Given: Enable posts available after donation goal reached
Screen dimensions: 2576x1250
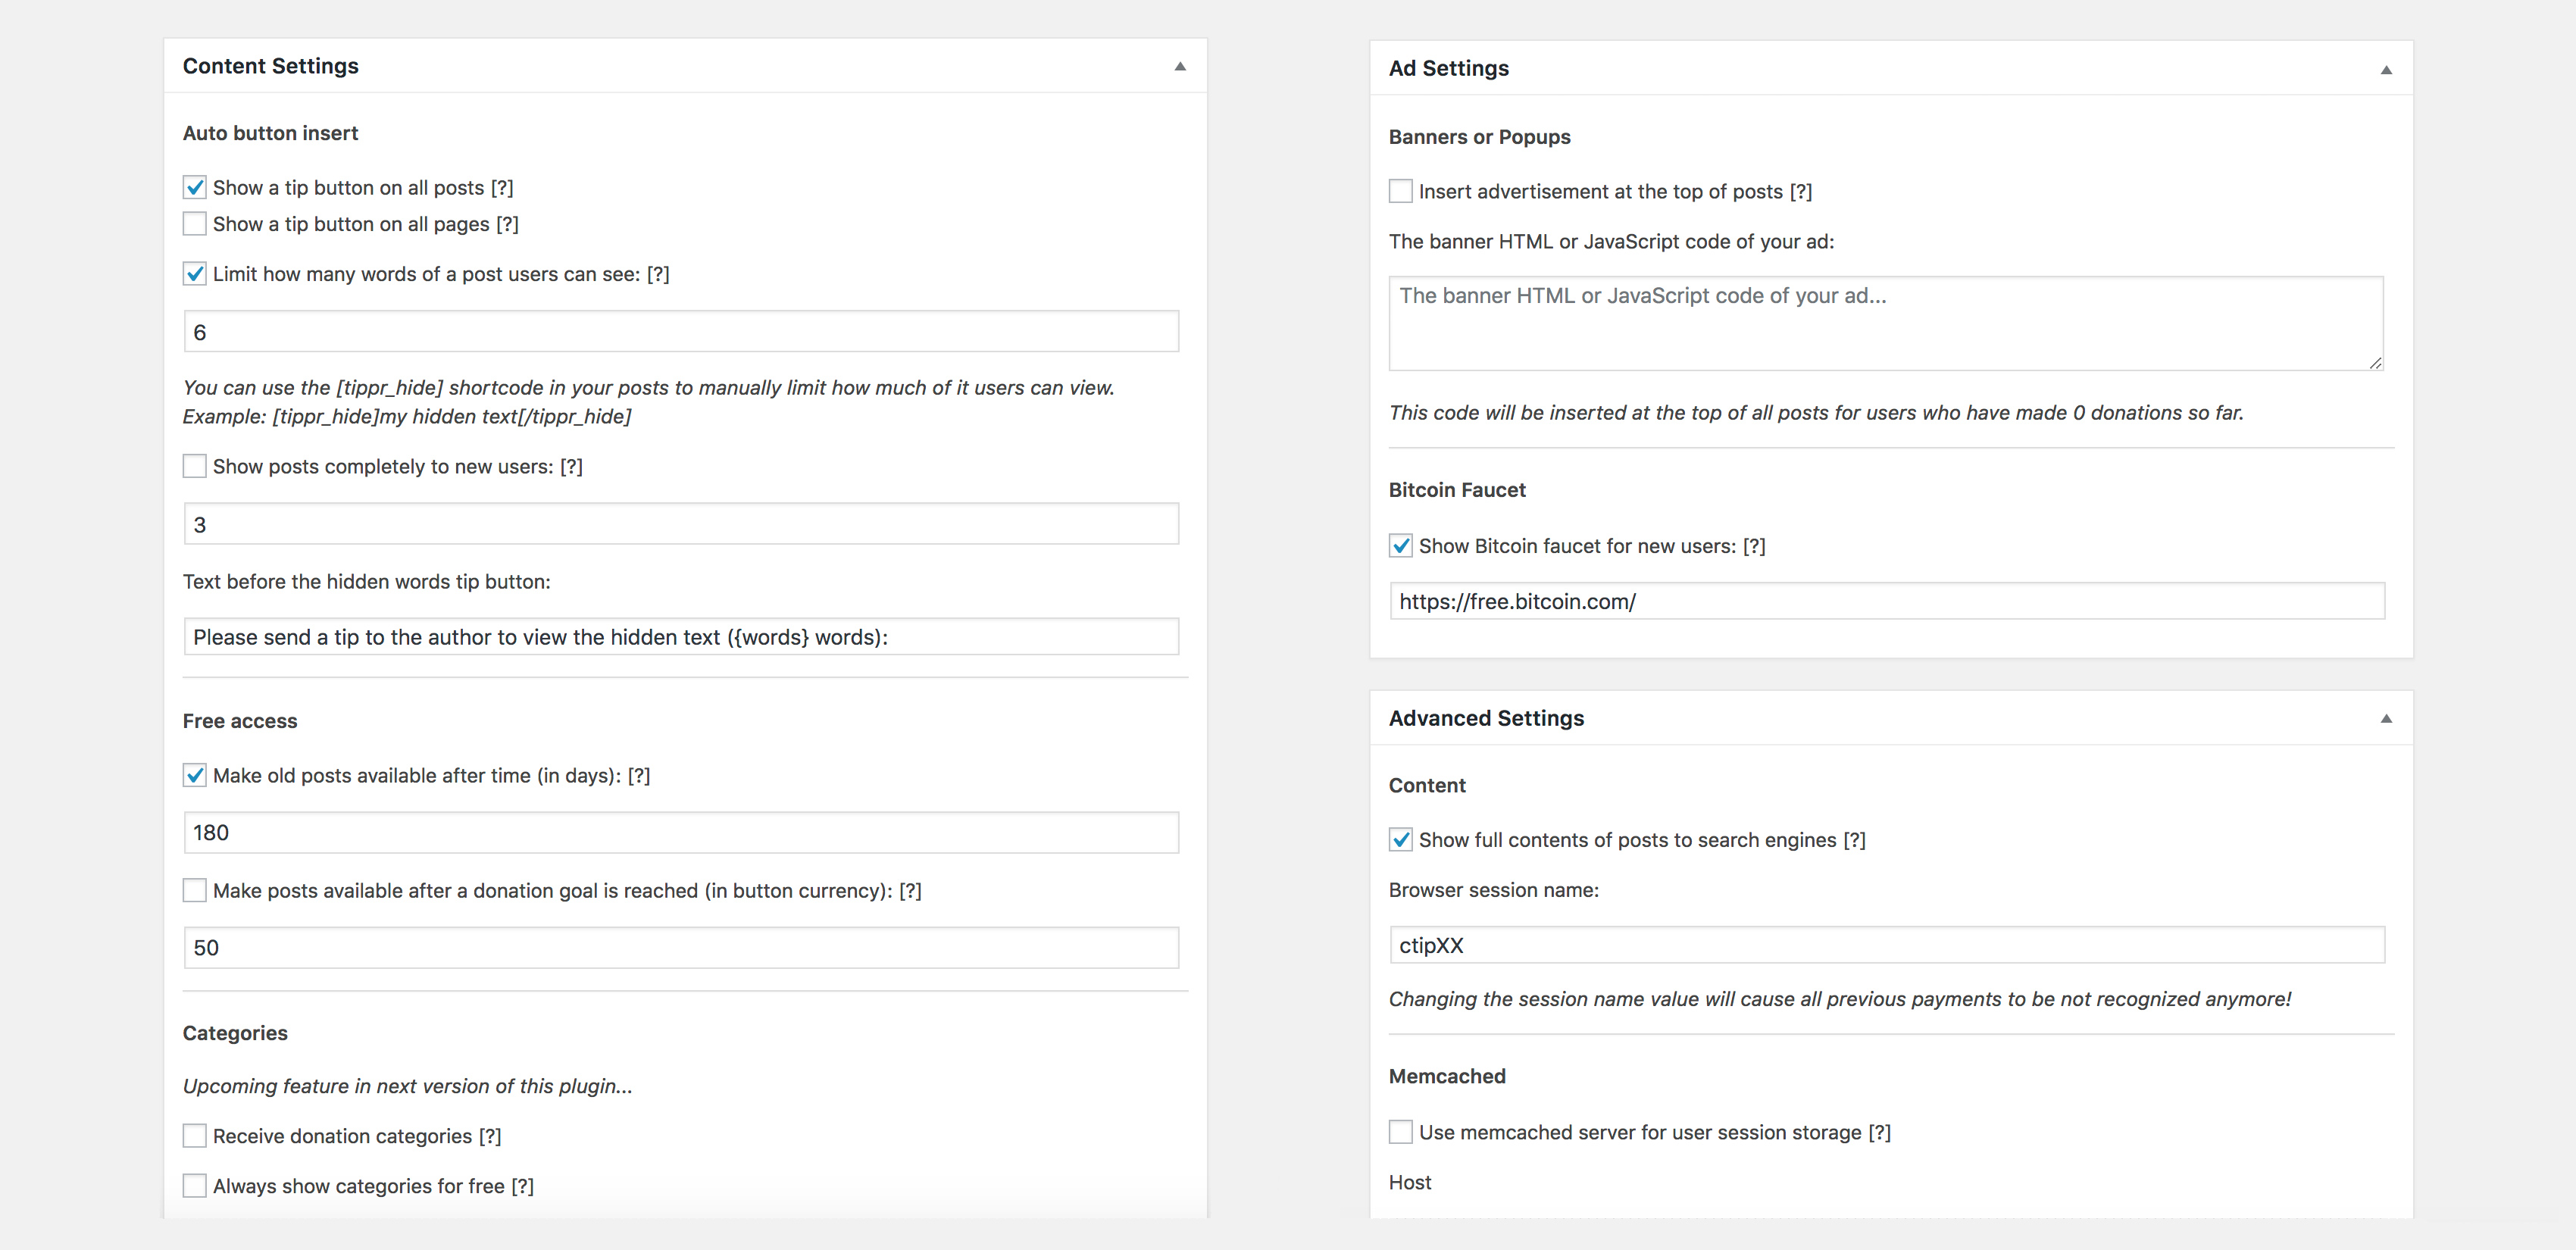Looking at the screenshot, I should (x=195, y=890).
